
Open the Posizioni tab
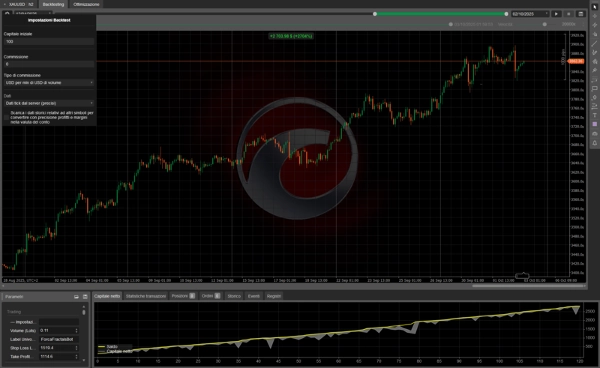tap(183, 296)
